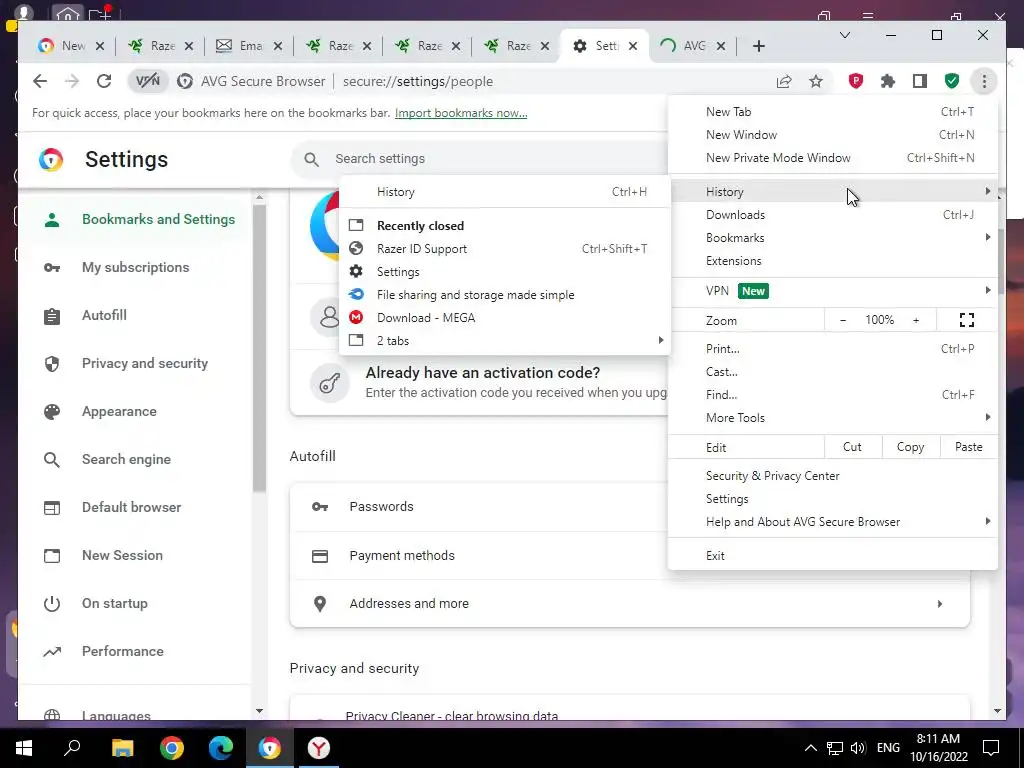Switch to the AVG loading tab
The image size is (1024, 768).
click(694, 46)
